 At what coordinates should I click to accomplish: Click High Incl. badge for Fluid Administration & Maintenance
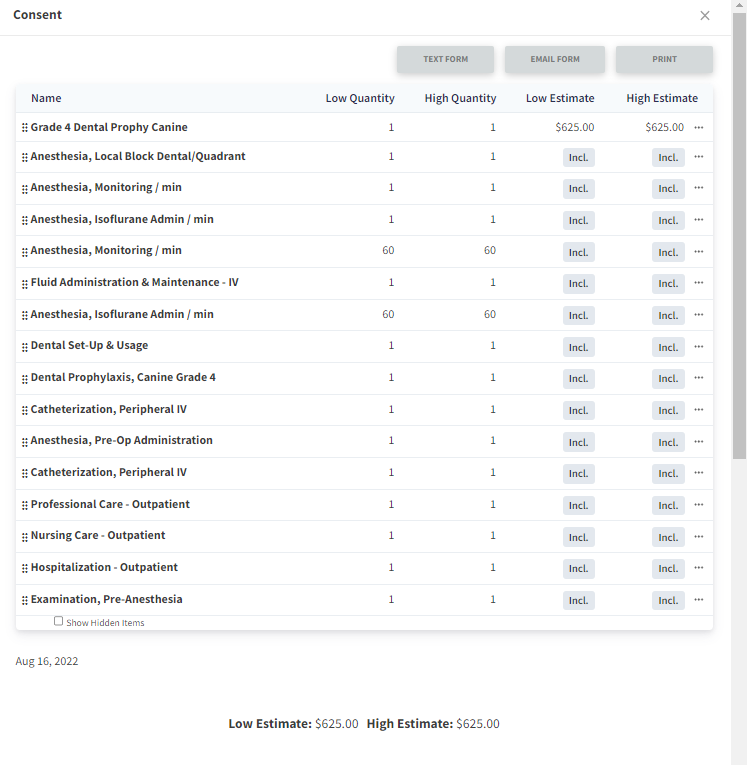point(668,284)
